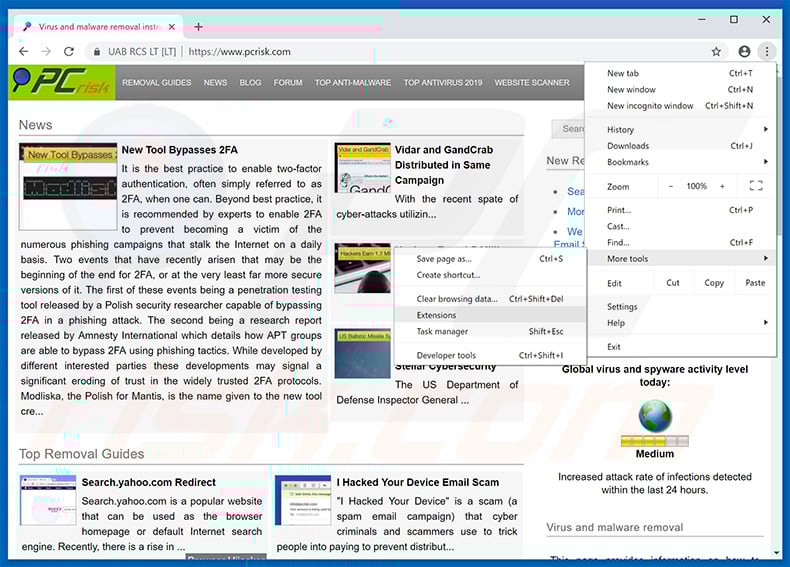Open Downloads from Chrome menu
Image resolution: width=790 pixels, height=567 pixels.
pyautogui.click(x=680, y=146)
